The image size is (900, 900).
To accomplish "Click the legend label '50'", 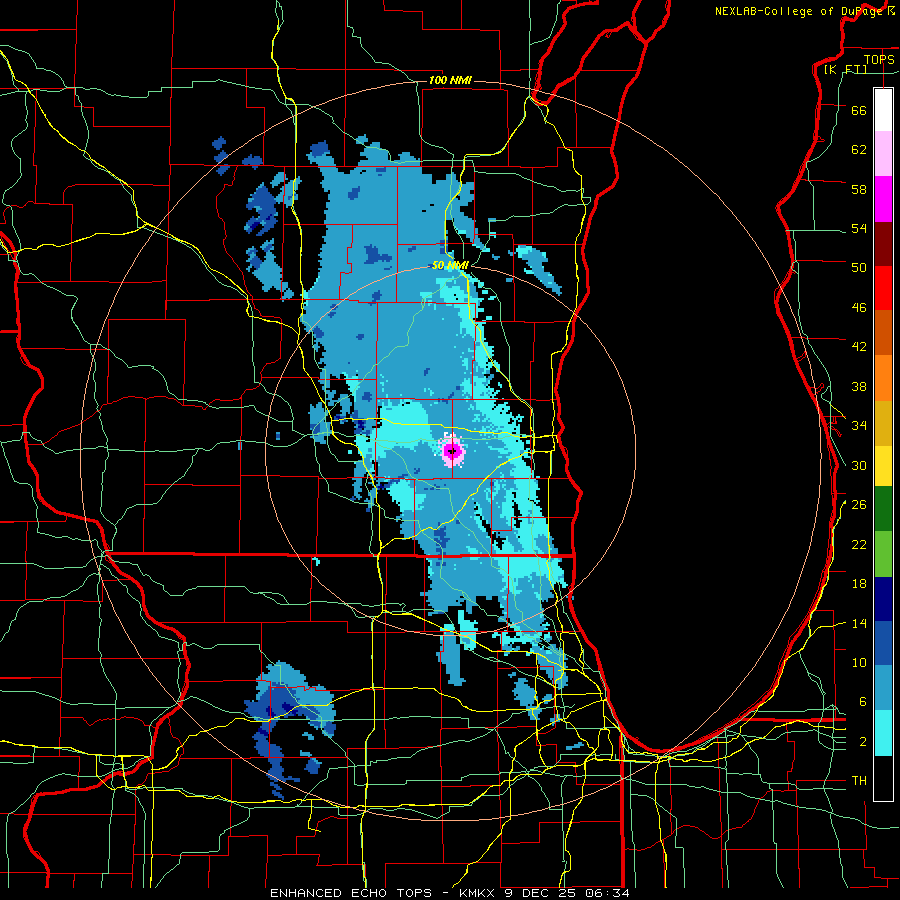I will coord(859,268).
